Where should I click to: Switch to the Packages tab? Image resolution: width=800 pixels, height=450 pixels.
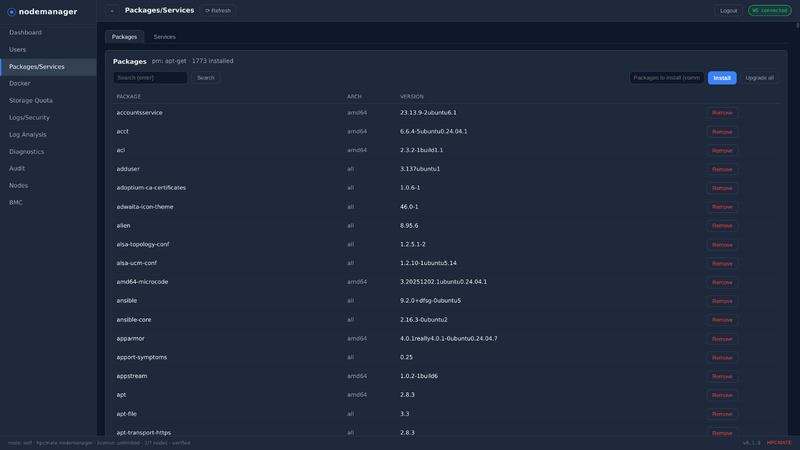[124, 37]
